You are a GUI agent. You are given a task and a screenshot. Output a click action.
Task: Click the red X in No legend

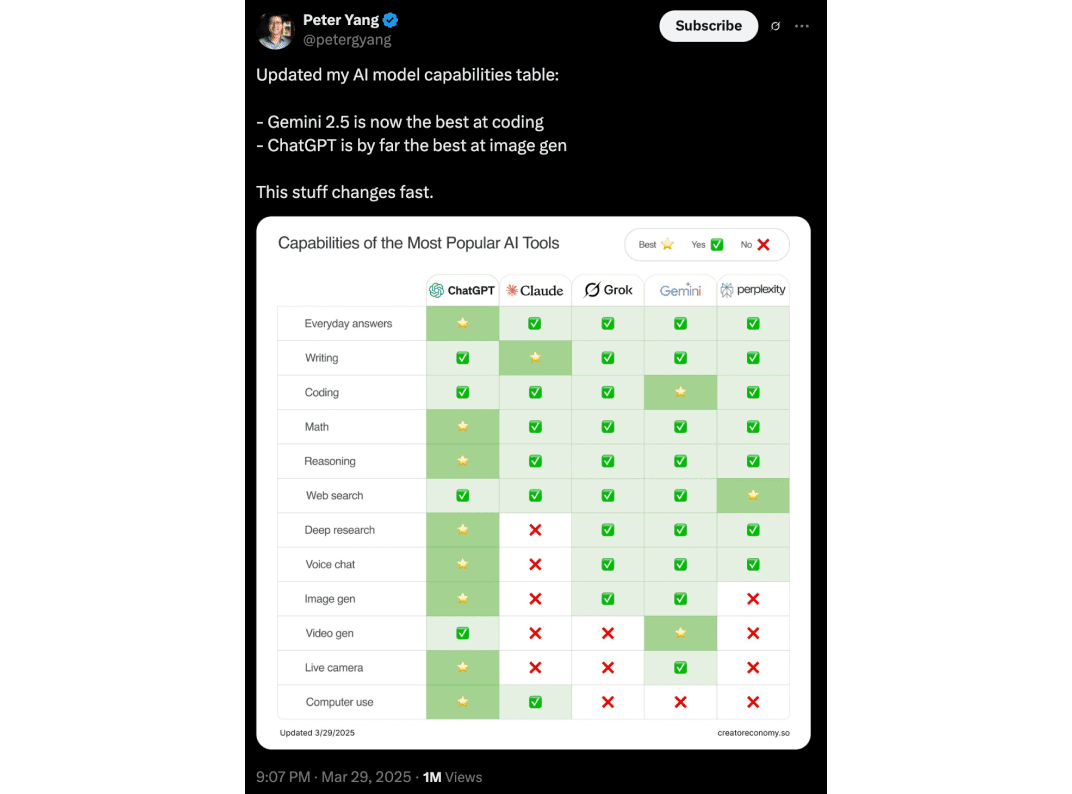(764, 244)
